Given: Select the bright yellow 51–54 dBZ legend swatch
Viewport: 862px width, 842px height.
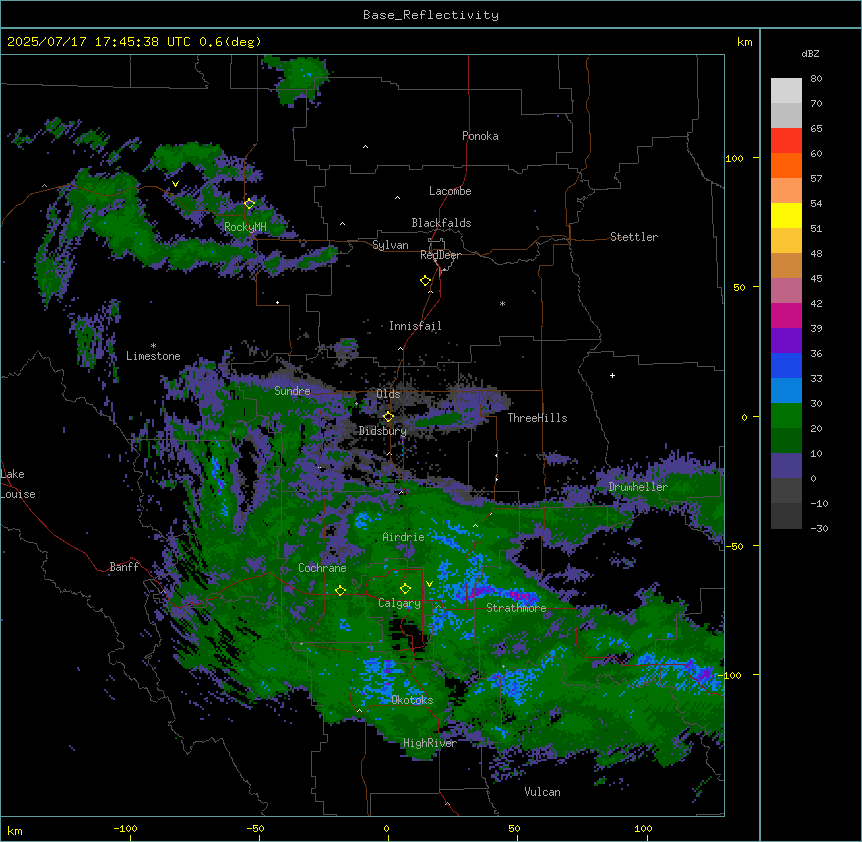Looking at the screenshot, I should [x=786, y=215].
